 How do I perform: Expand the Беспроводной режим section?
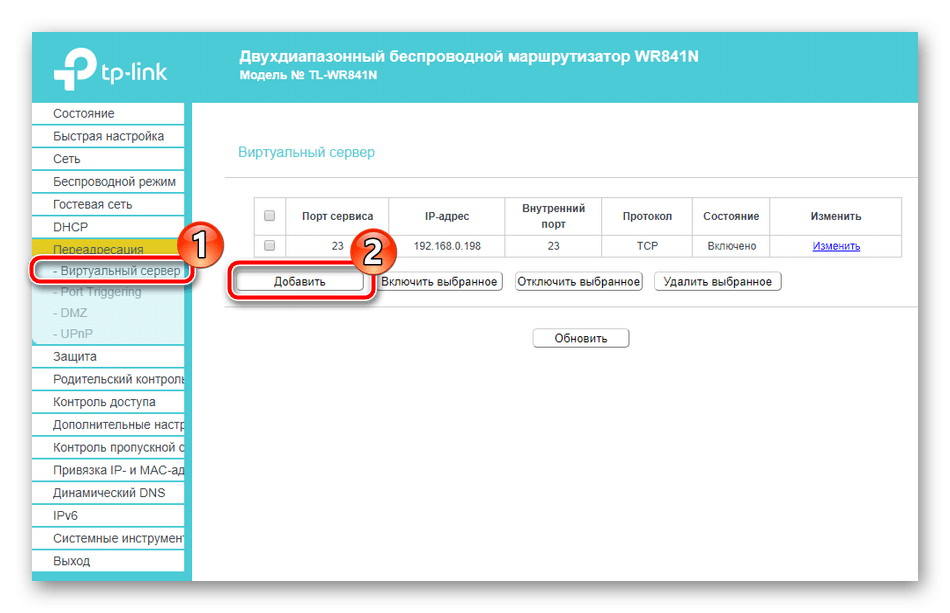click(114, 182)
